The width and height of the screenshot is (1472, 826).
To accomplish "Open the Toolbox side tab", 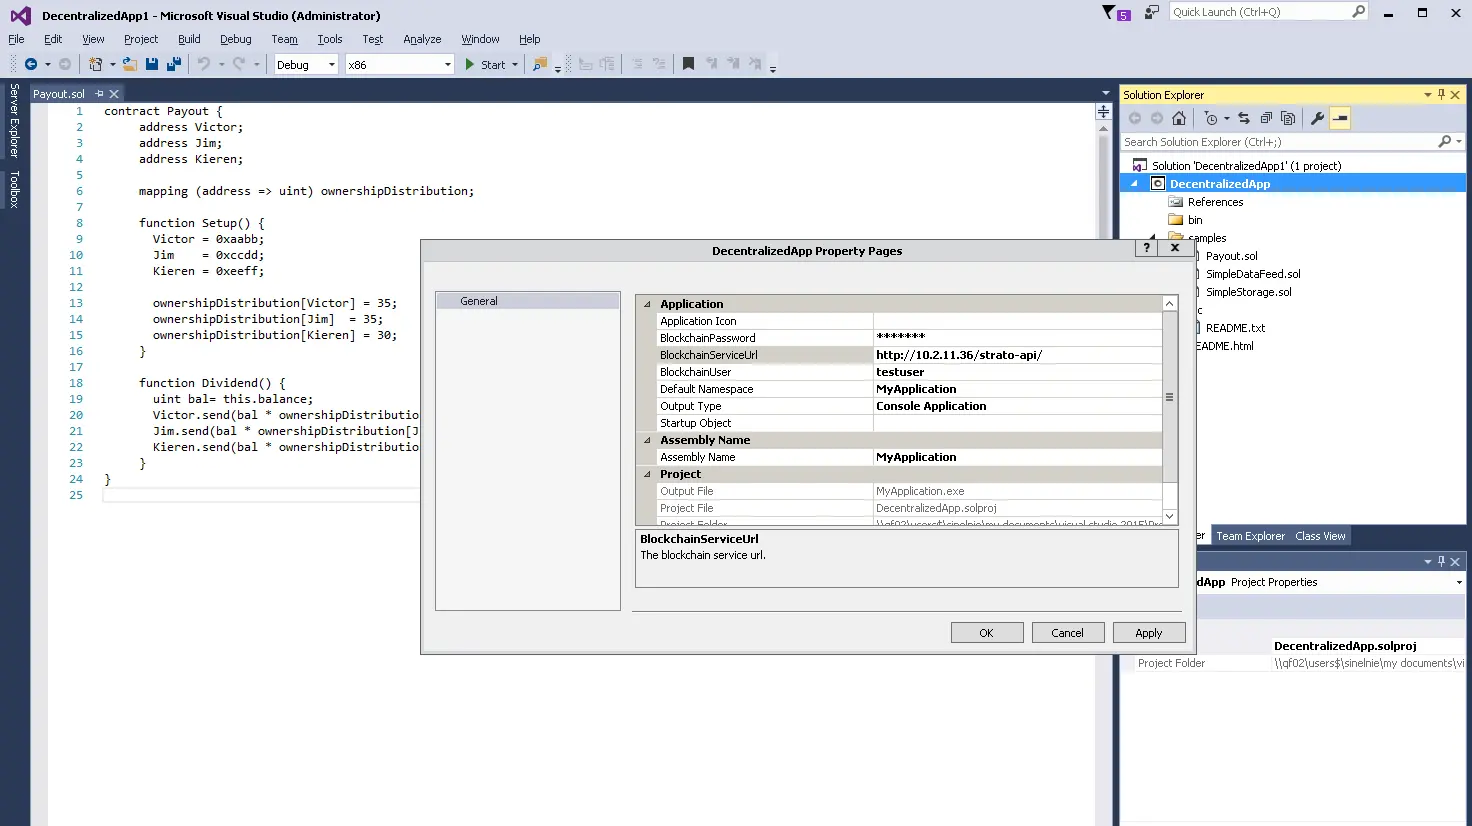I will click(x=14, y=189).
